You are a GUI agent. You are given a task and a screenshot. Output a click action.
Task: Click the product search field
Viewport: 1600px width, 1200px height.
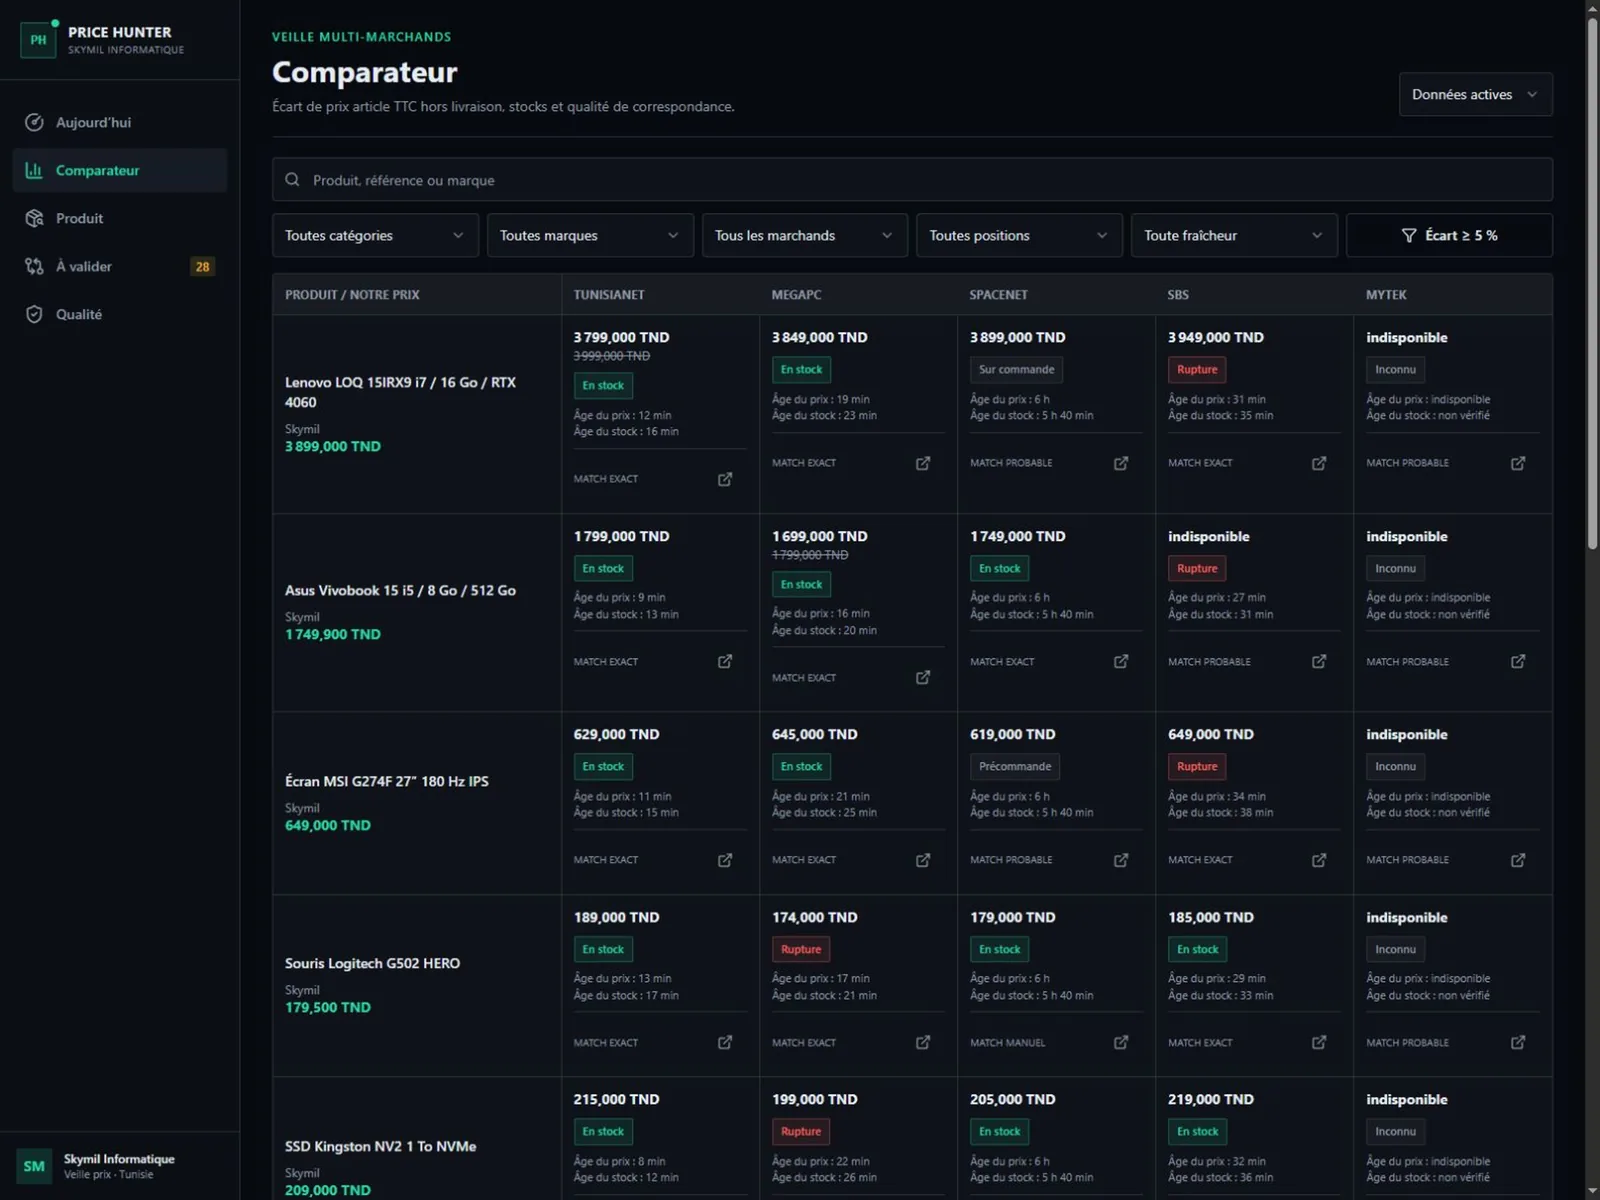click(912, 180)
